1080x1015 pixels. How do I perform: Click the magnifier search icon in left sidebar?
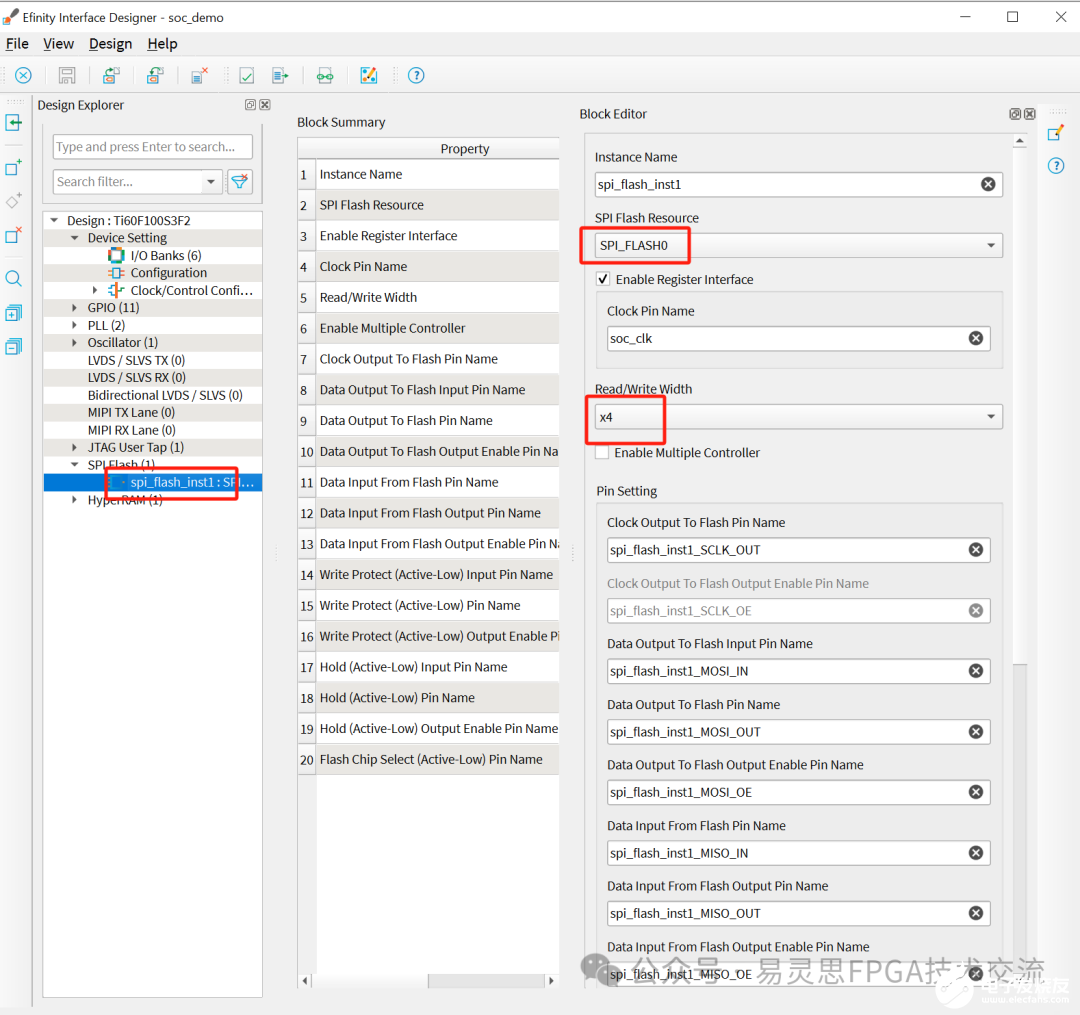pos(14,279)
